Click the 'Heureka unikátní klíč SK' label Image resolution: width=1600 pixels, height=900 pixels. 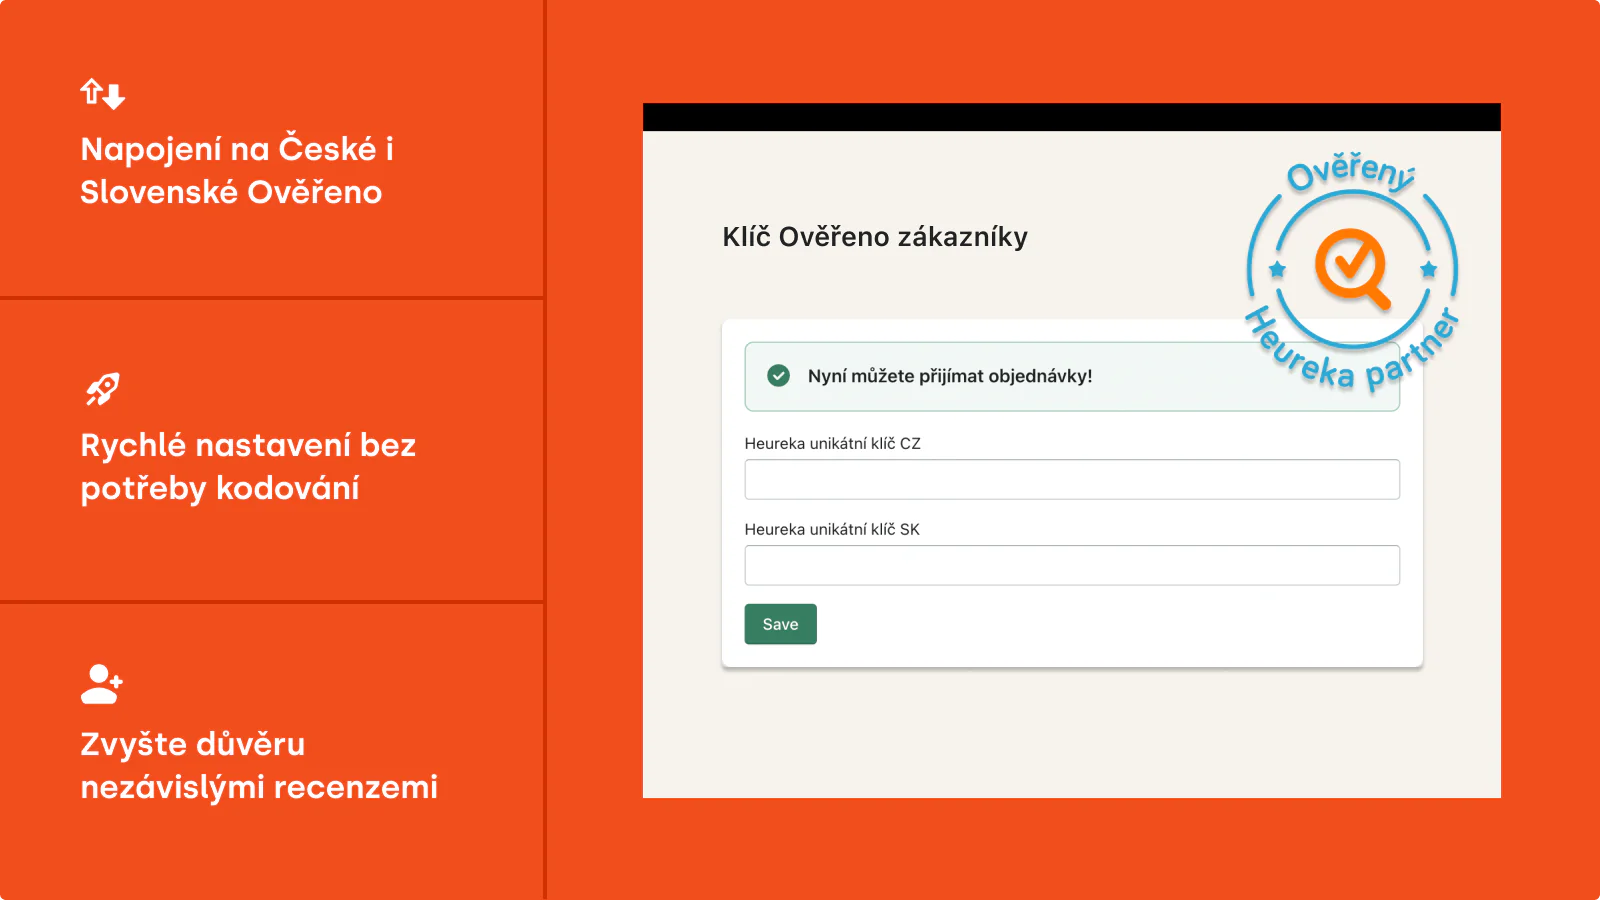(832, 529)
